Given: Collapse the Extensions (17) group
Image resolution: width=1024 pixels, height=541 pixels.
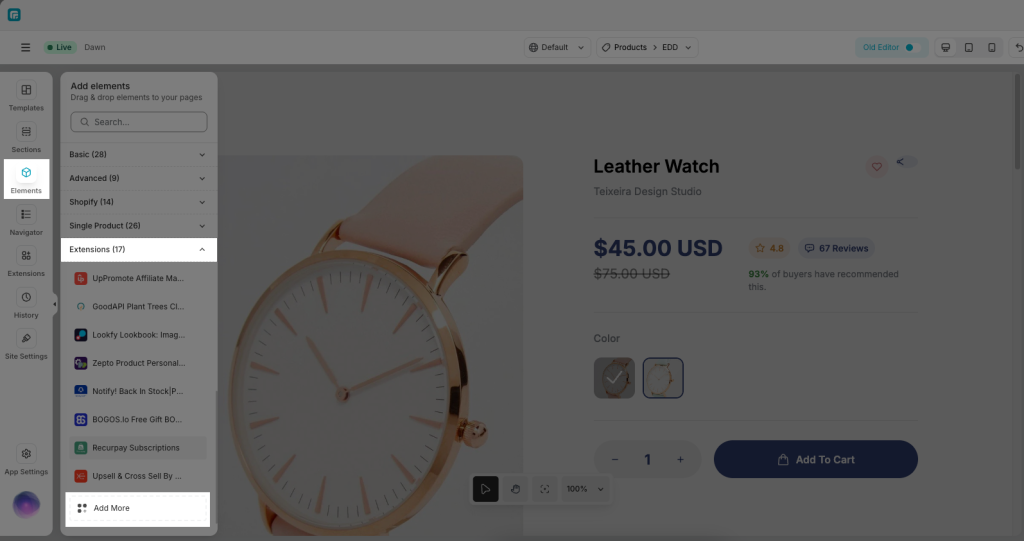Looking at the screenshot, I should [x=138, y=250].
